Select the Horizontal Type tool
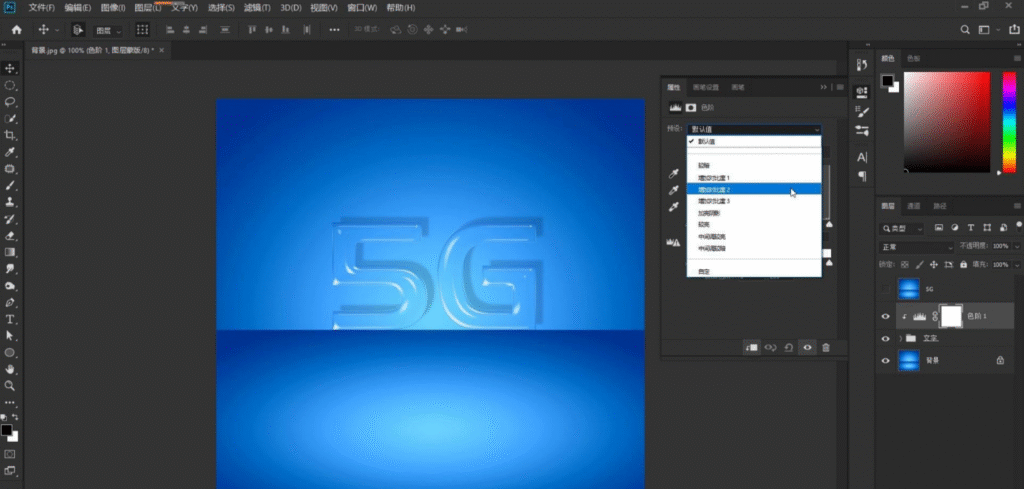The width and height of the screenshot is (1024, 489). (x=10, y=319)
